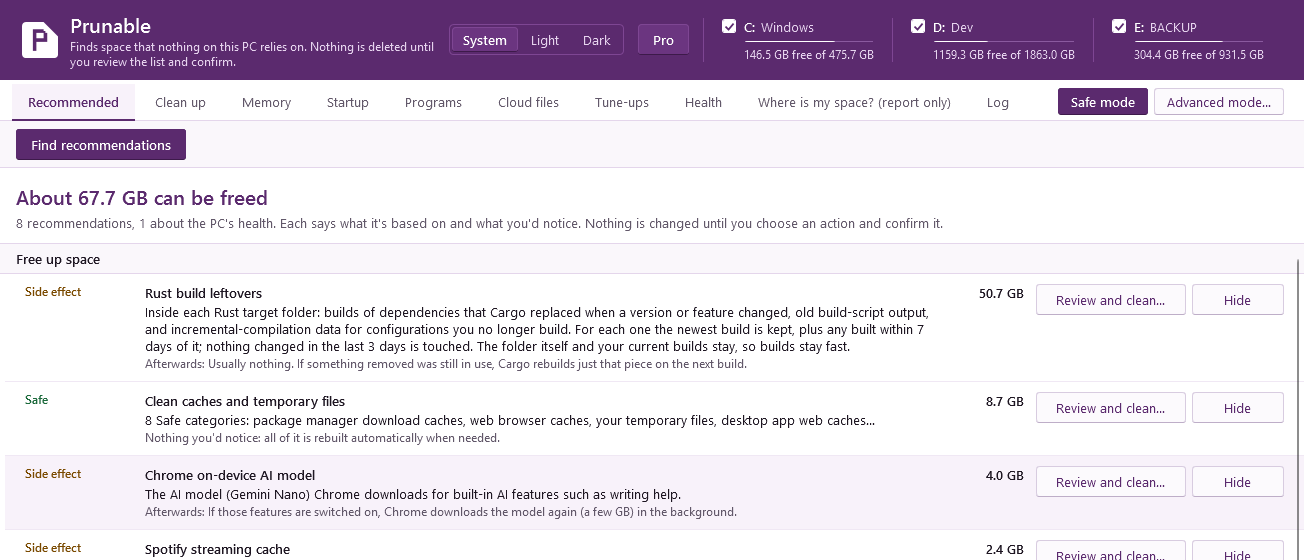View the Health tab
1304x560 pixels.
pyautogui.click(x=703, y=102)
